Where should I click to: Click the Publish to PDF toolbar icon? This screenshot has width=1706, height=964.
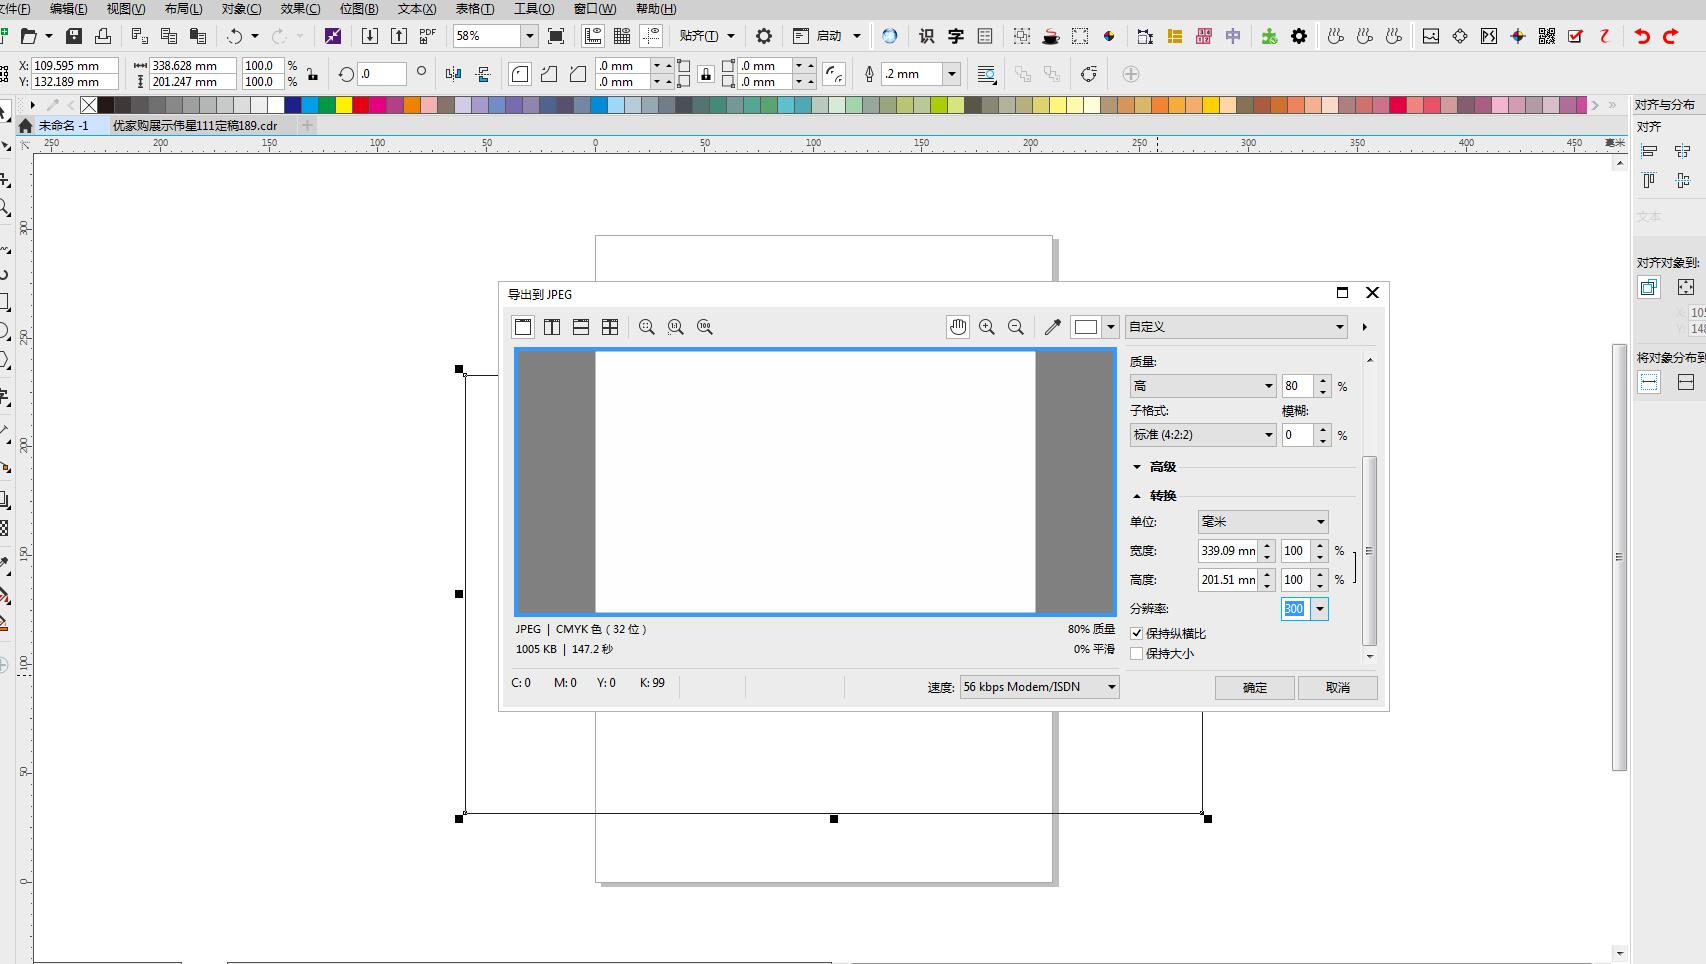point(428,36)
